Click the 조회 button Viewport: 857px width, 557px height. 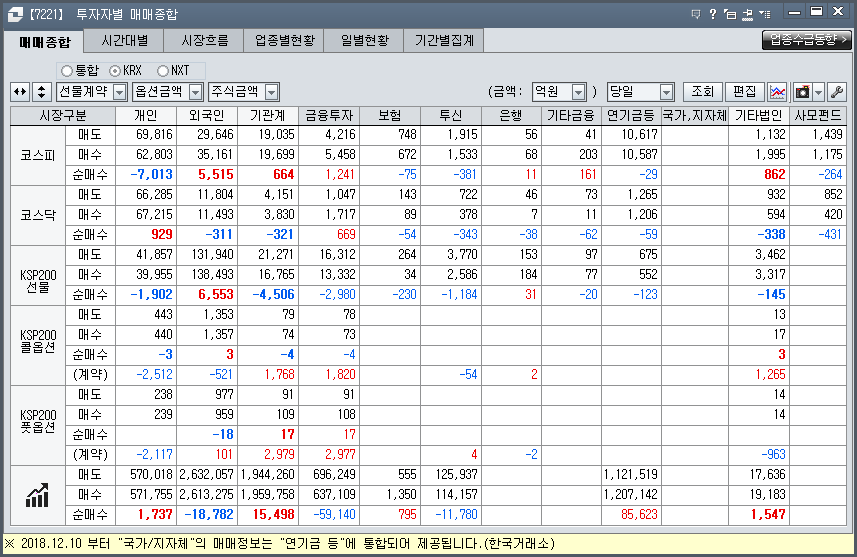coord(703,92)
